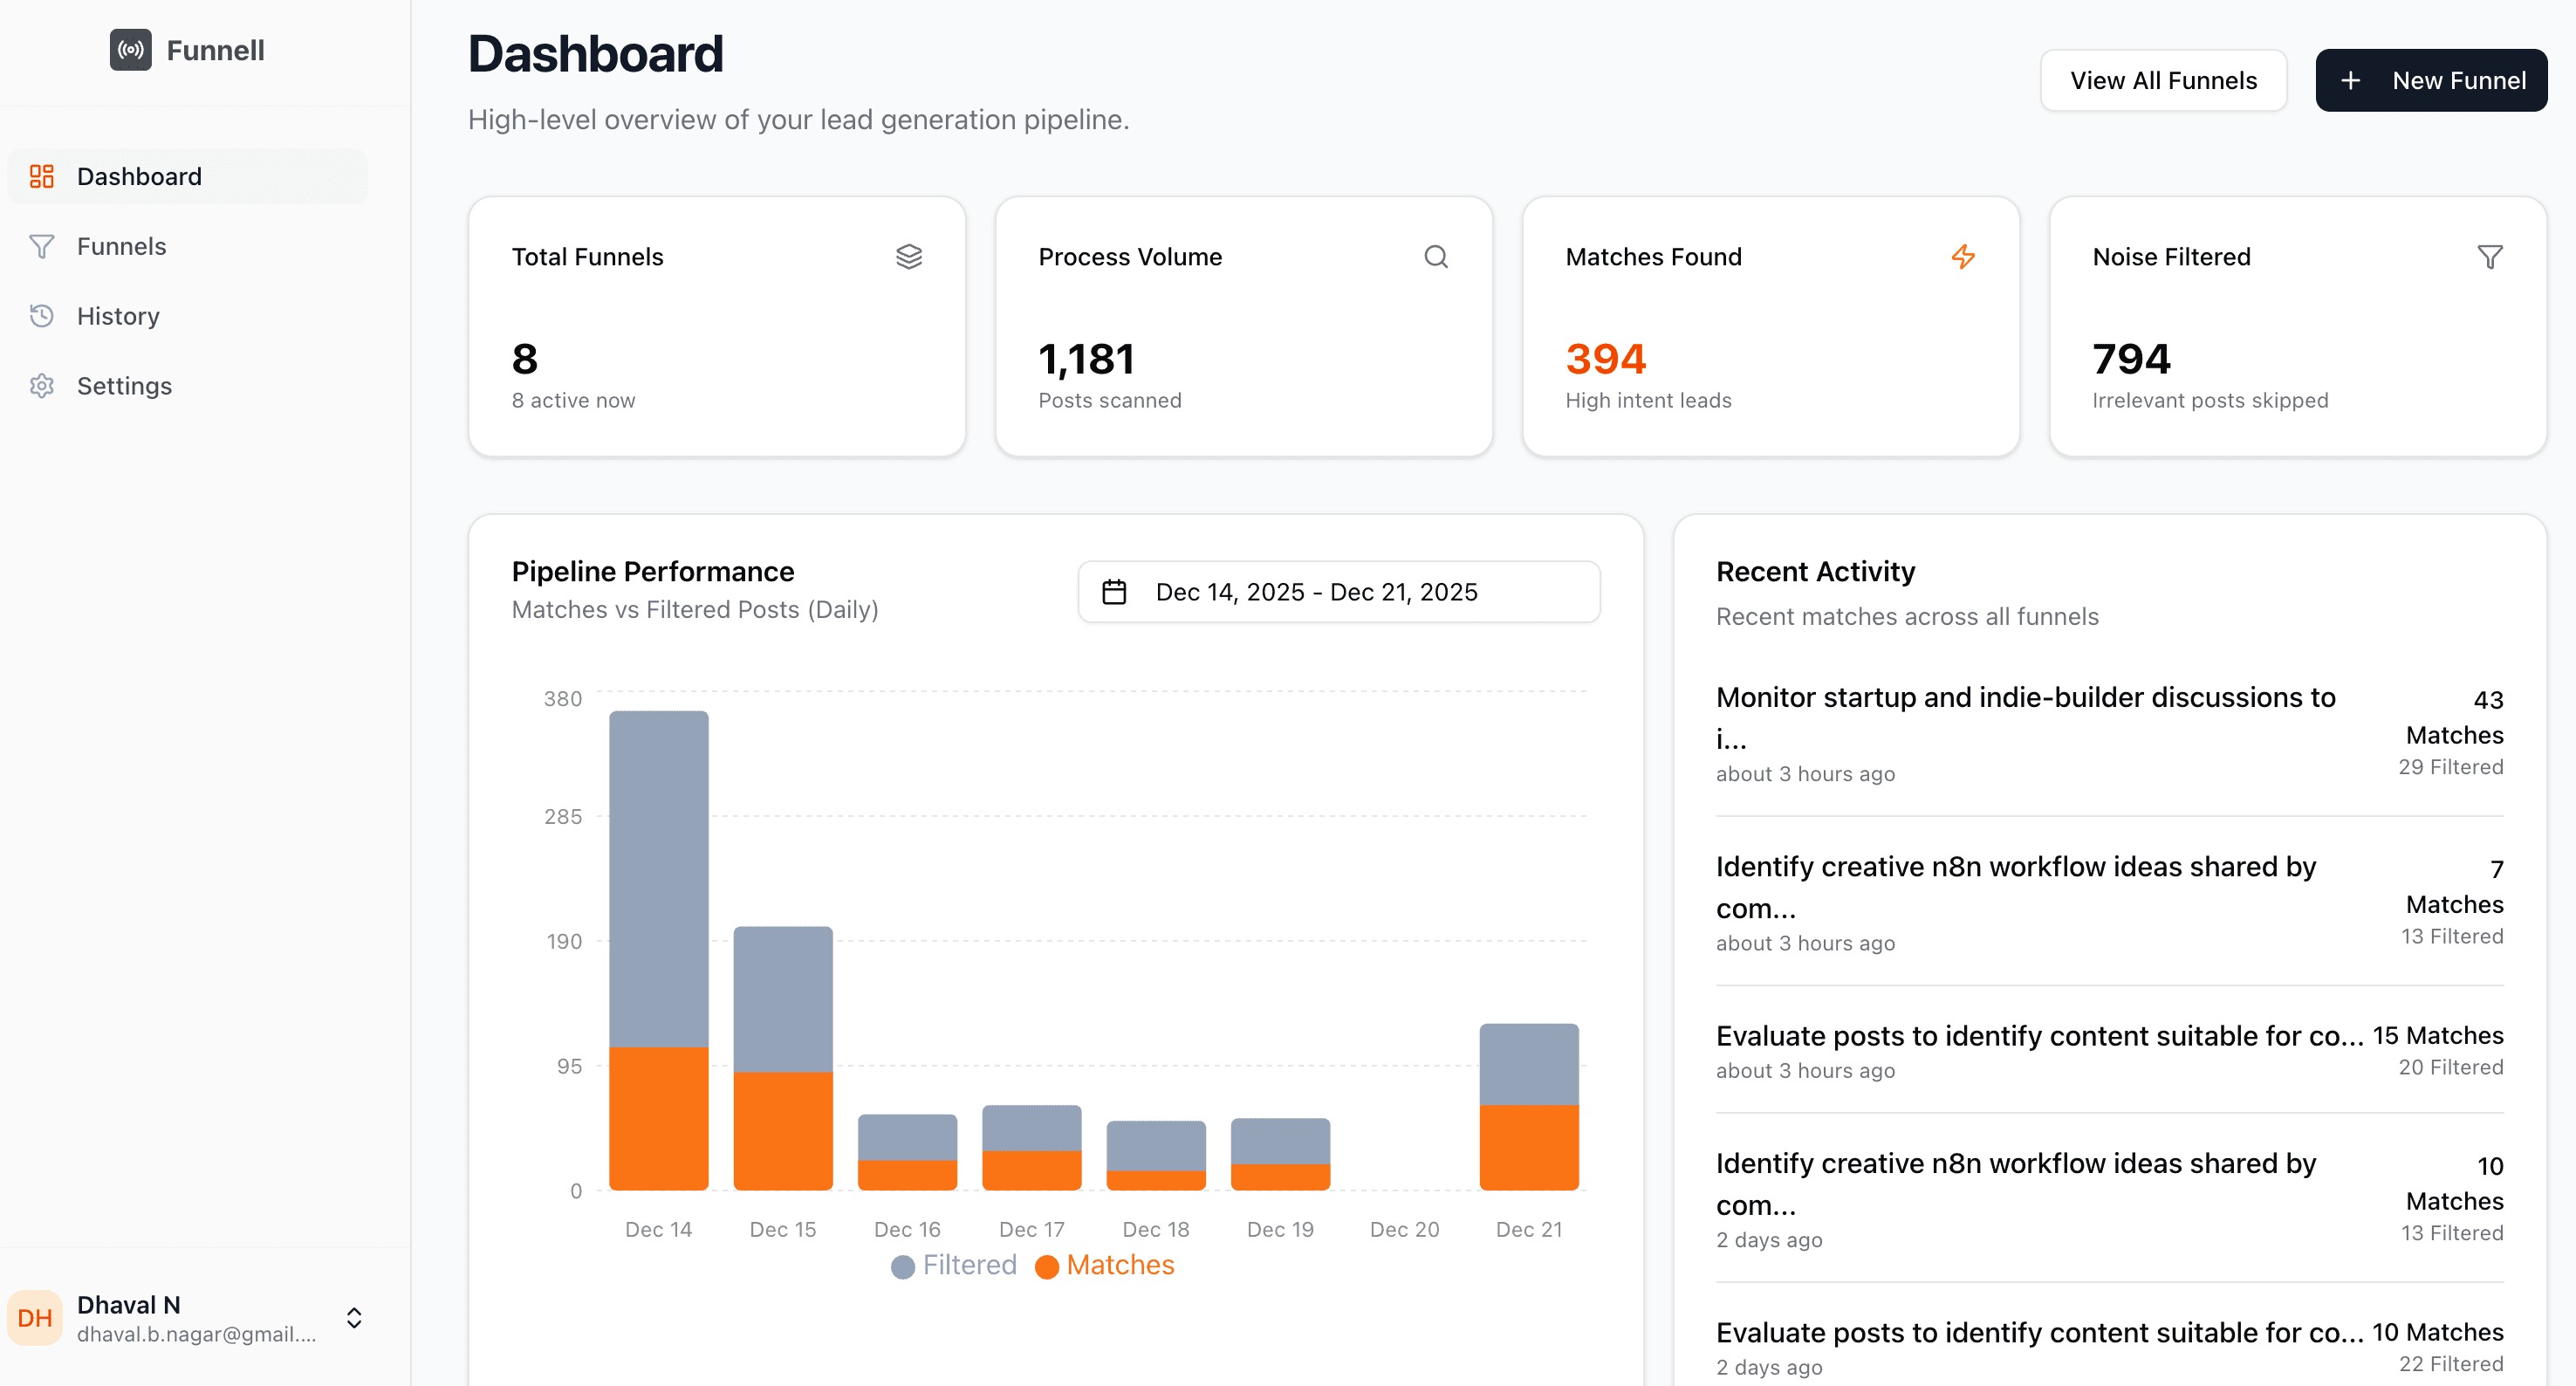
Task: Open the Dec 14 - Dec 21 date range picker
Action: coord(1339,592)
